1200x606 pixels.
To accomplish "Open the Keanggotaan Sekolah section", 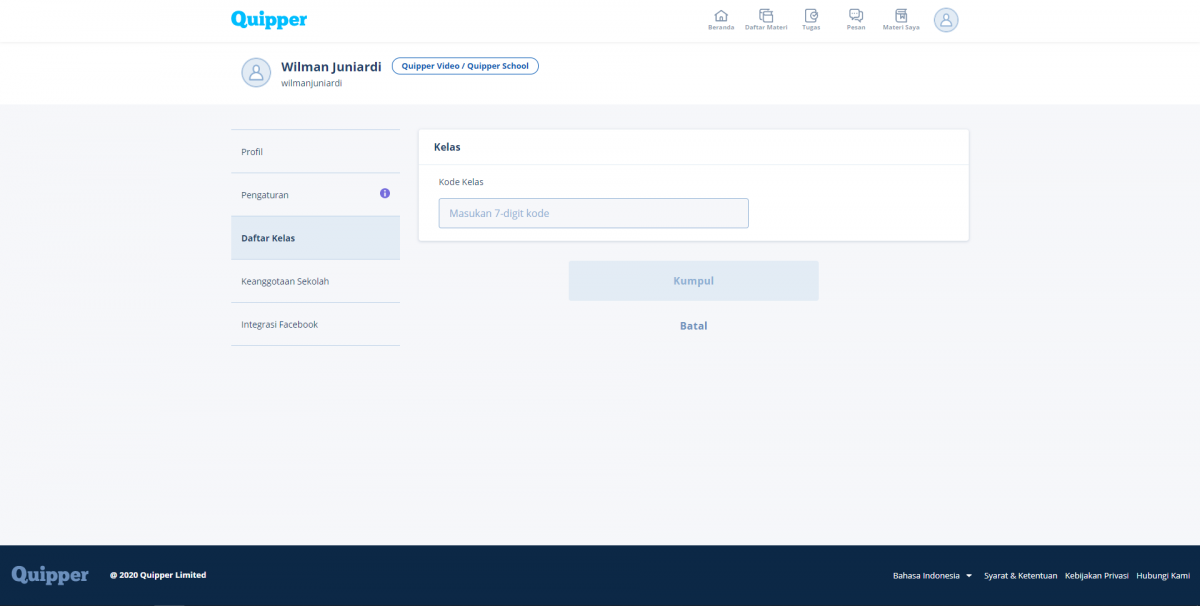I will (x=287, y=281).
